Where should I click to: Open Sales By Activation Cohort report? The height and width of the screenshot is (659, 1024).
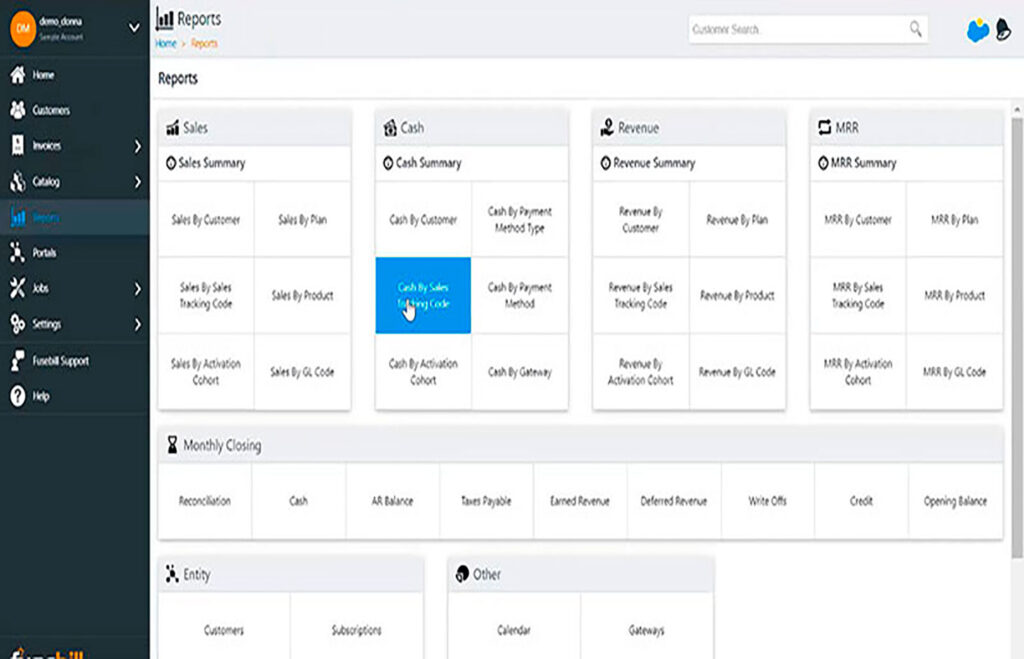(206, 372)
